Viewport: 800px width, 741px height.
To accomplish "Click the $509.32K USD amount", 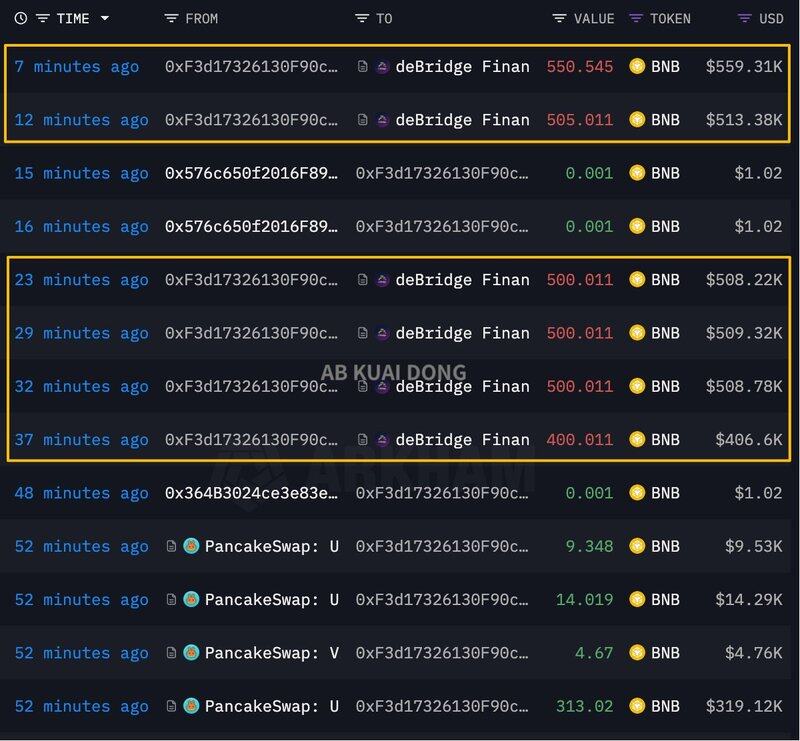I will click(x=744, y=333).
